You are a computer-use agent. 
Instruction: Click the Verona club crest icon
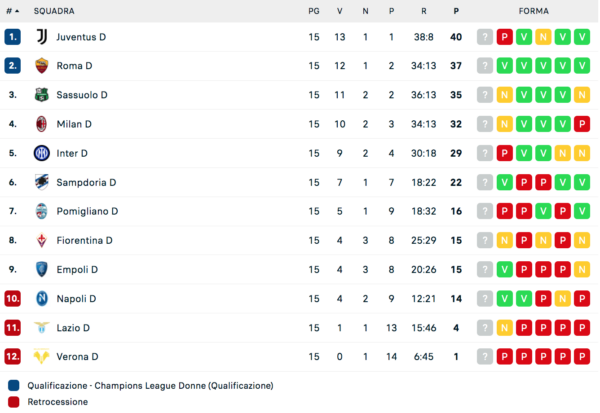[x=41, y=356]
